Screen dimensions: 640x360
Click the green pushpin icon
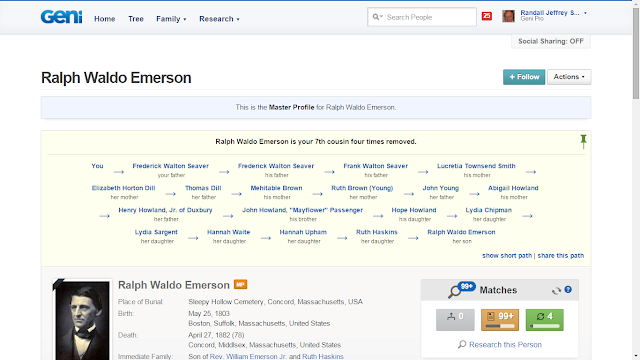pos(583,141)
